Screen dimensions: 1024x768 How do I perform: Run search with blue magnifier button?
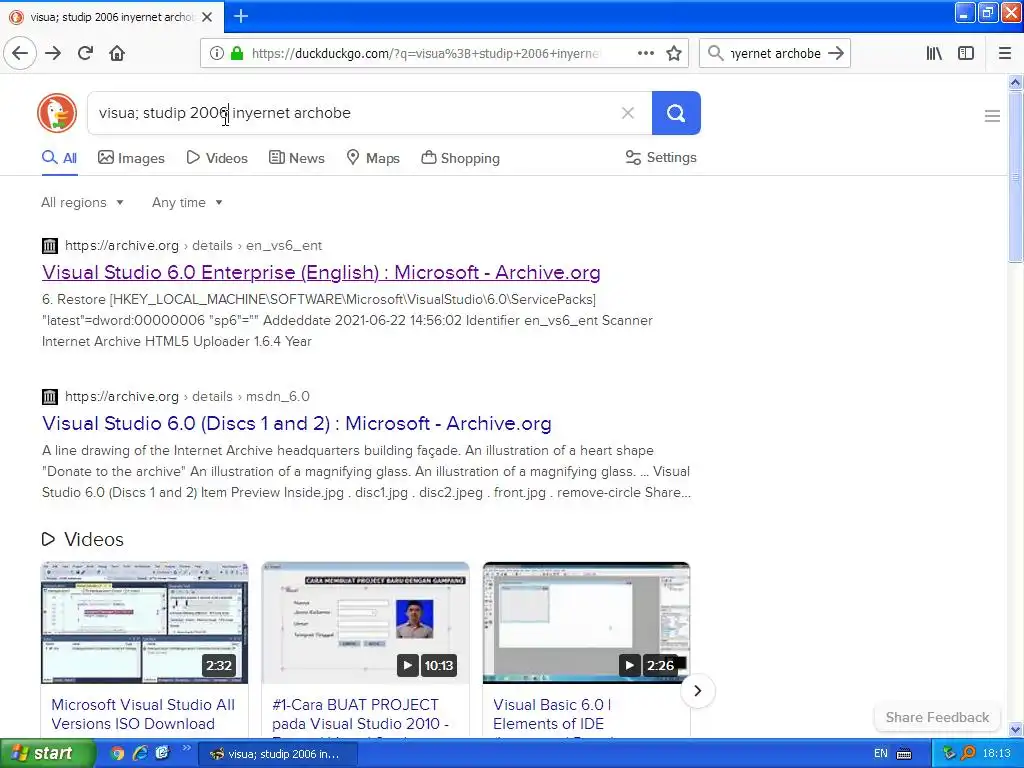click(676, 113)
